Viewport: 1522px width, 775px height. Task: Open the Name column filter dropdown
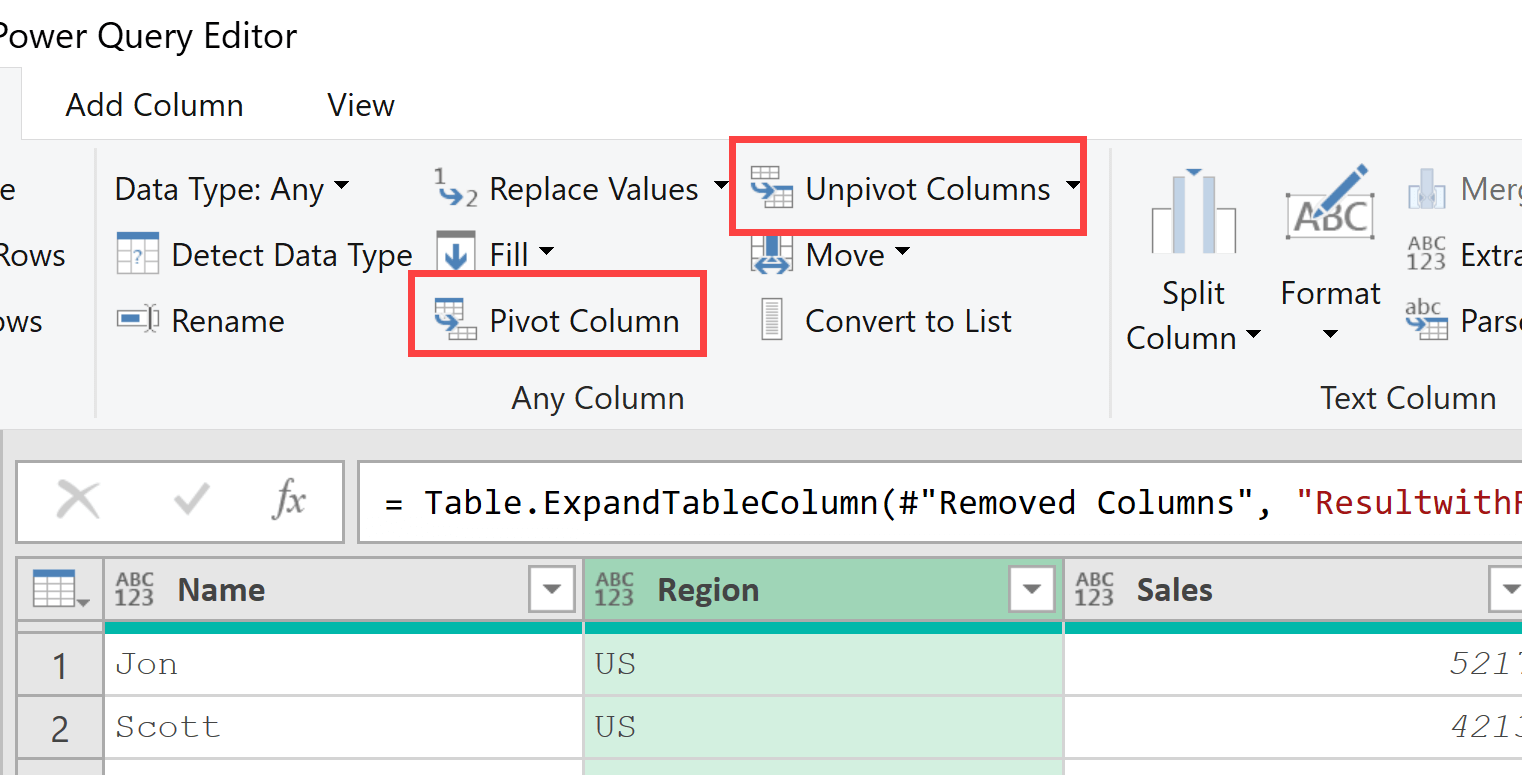551,590
